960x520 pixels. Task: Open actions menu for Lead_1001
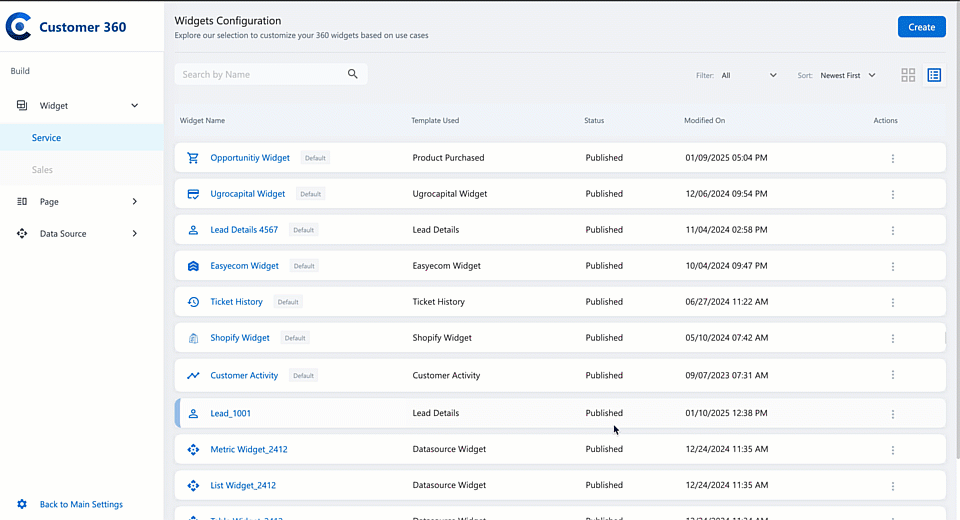[893, 415]
